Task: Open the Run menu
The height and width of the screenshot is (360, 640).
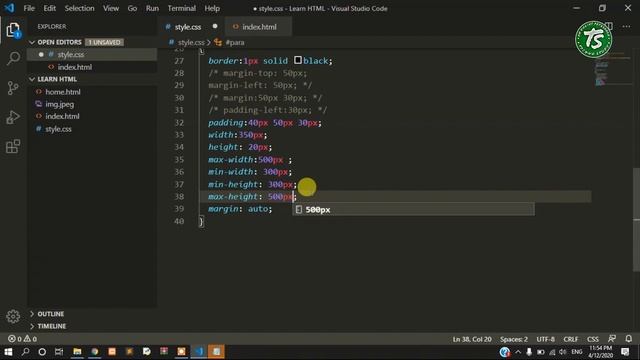Action: point(152,8)
